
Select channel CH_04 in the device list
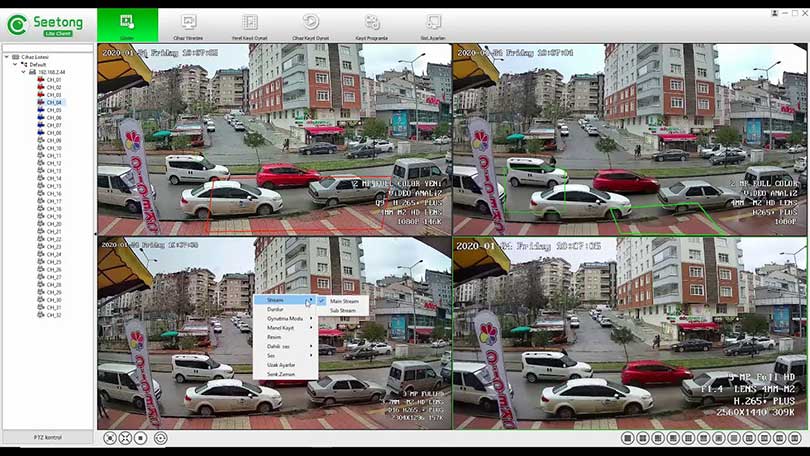tap(54, 102)
